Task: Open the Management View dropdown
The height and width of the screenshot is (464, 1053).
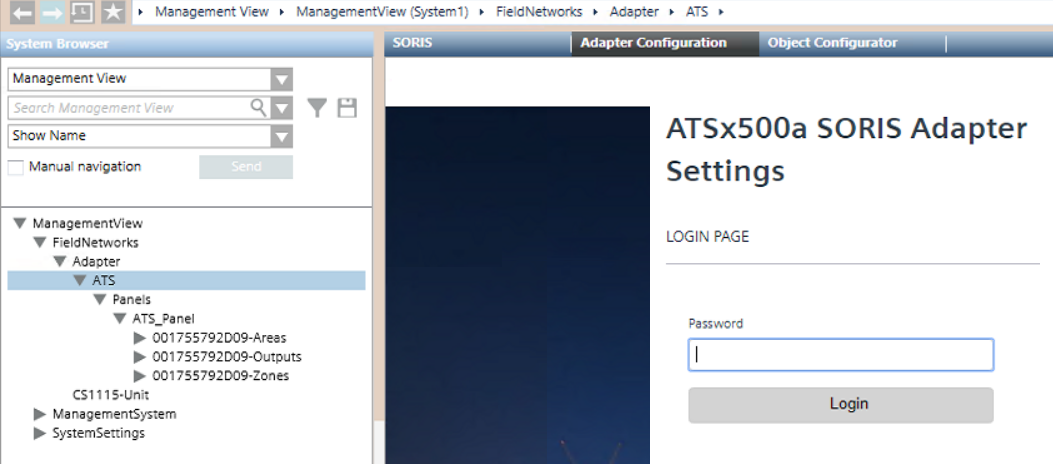Action: [x=282, y=79]
